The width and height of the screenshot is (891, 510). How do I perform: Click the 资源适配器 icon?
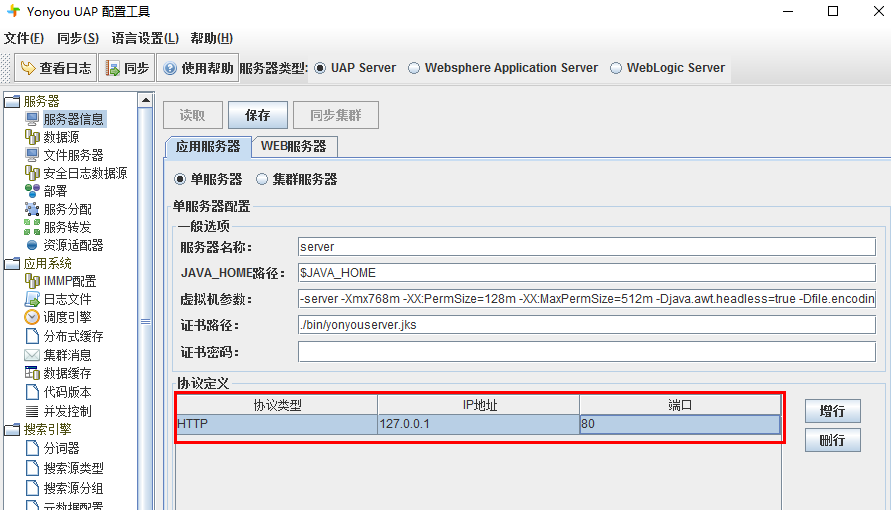click(x=32, y=245)
